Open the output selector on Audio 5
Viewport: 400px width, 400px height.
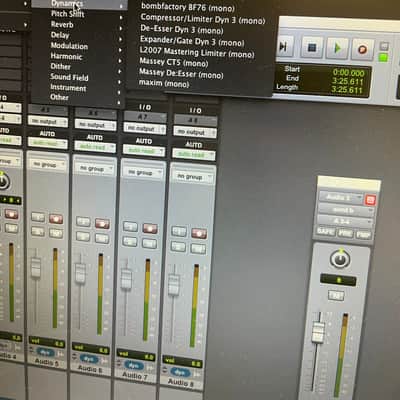pyautogui.click(x=48, y=122)
